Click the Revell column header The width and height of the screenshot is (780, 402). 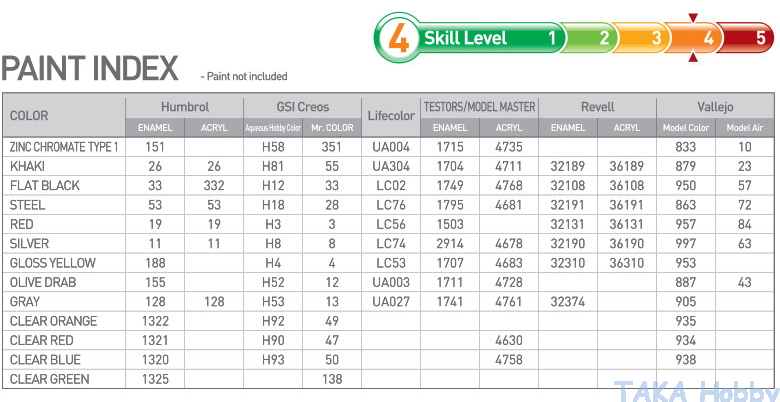(x=597, y=107)
